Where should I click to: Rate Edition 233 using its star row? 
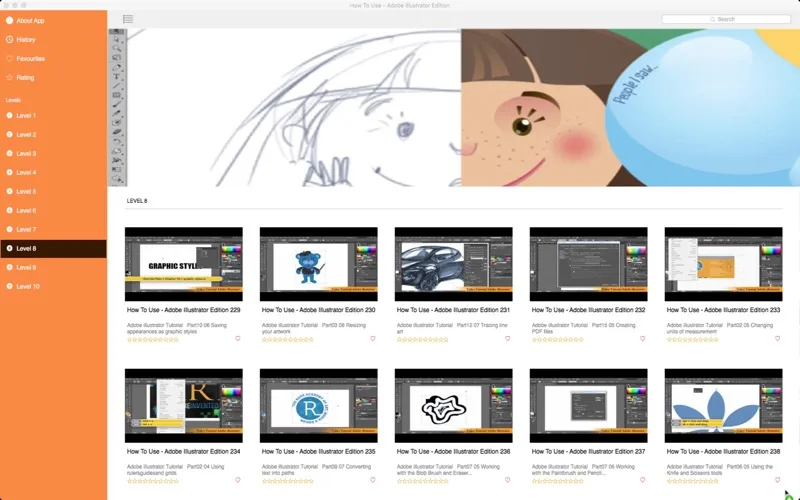click(693, 340)
